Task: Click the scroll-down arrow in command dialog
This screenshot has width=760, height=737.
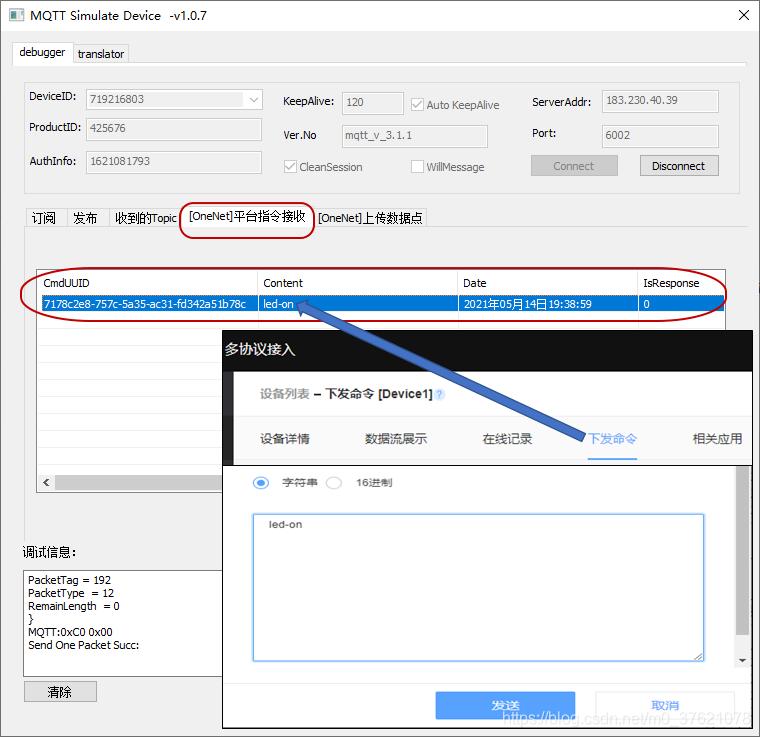Action: coord(742,660)
